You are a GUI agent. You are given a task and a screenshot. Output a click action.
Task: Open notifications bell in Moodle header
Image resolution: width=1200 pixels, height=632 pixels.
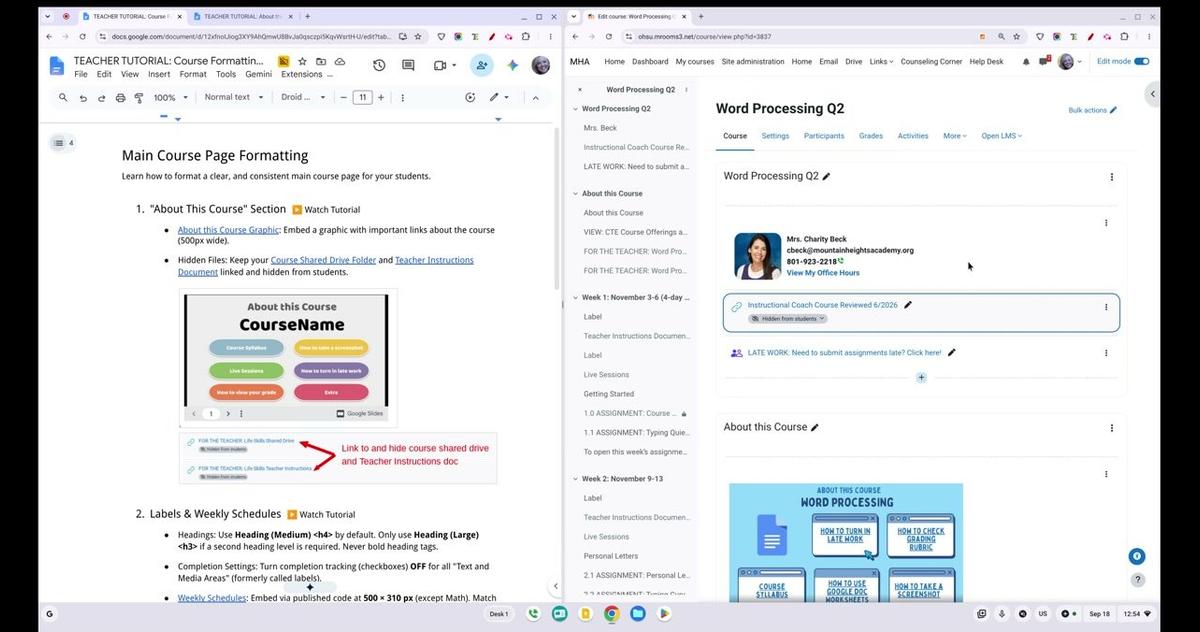click(1026, 62)
